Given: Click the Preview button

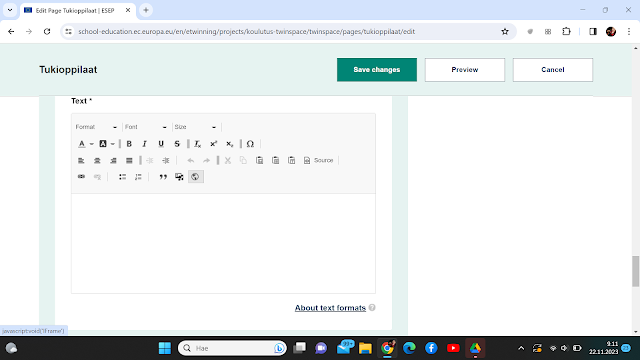Looking at the screenshot, I should tap(465, 70).
